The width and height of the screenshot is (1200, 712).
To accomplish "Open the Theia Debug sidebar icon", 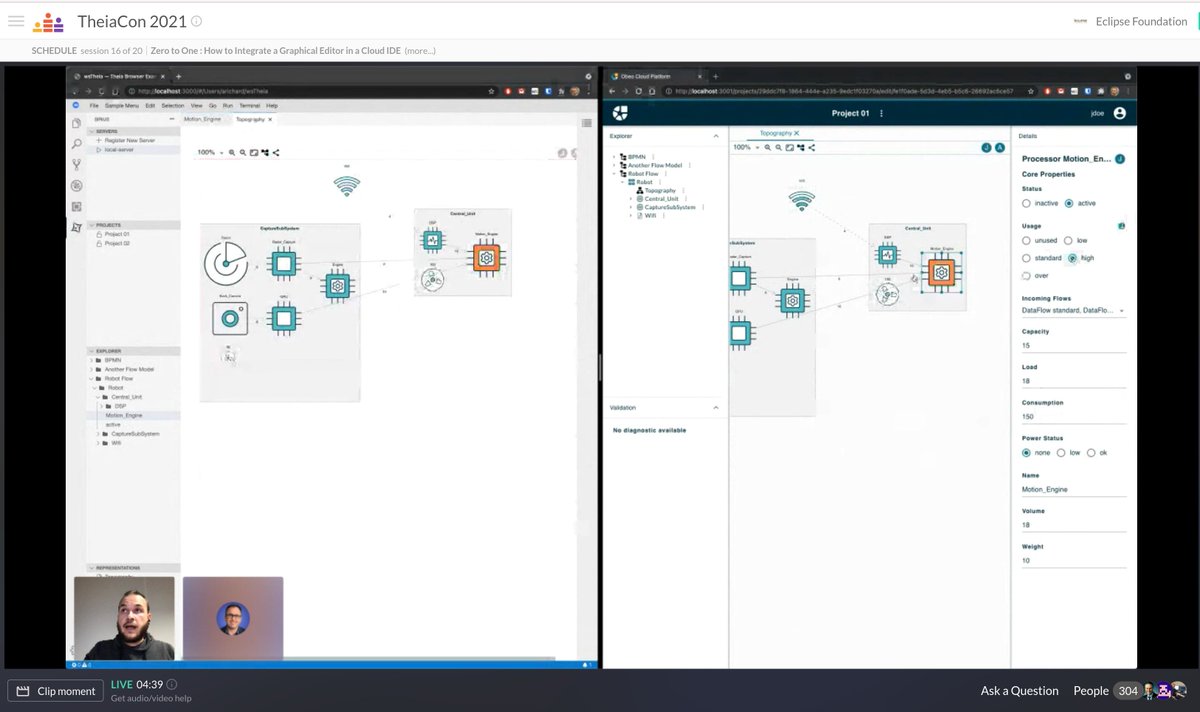I will click(76, 185).
